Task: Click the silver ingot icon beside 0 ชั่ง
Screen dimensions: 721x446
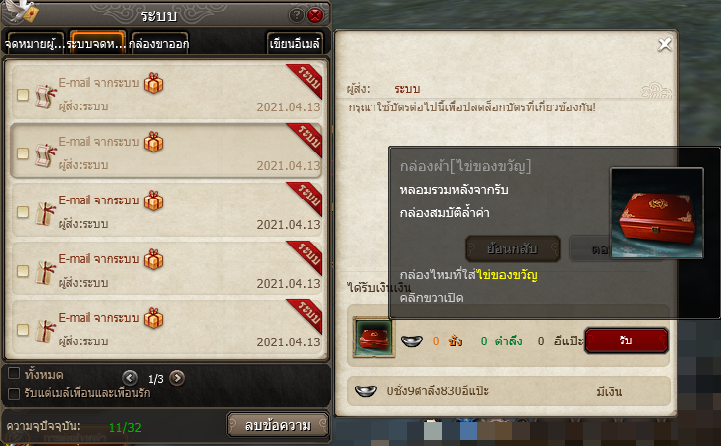Action: [x=412, y=341]
